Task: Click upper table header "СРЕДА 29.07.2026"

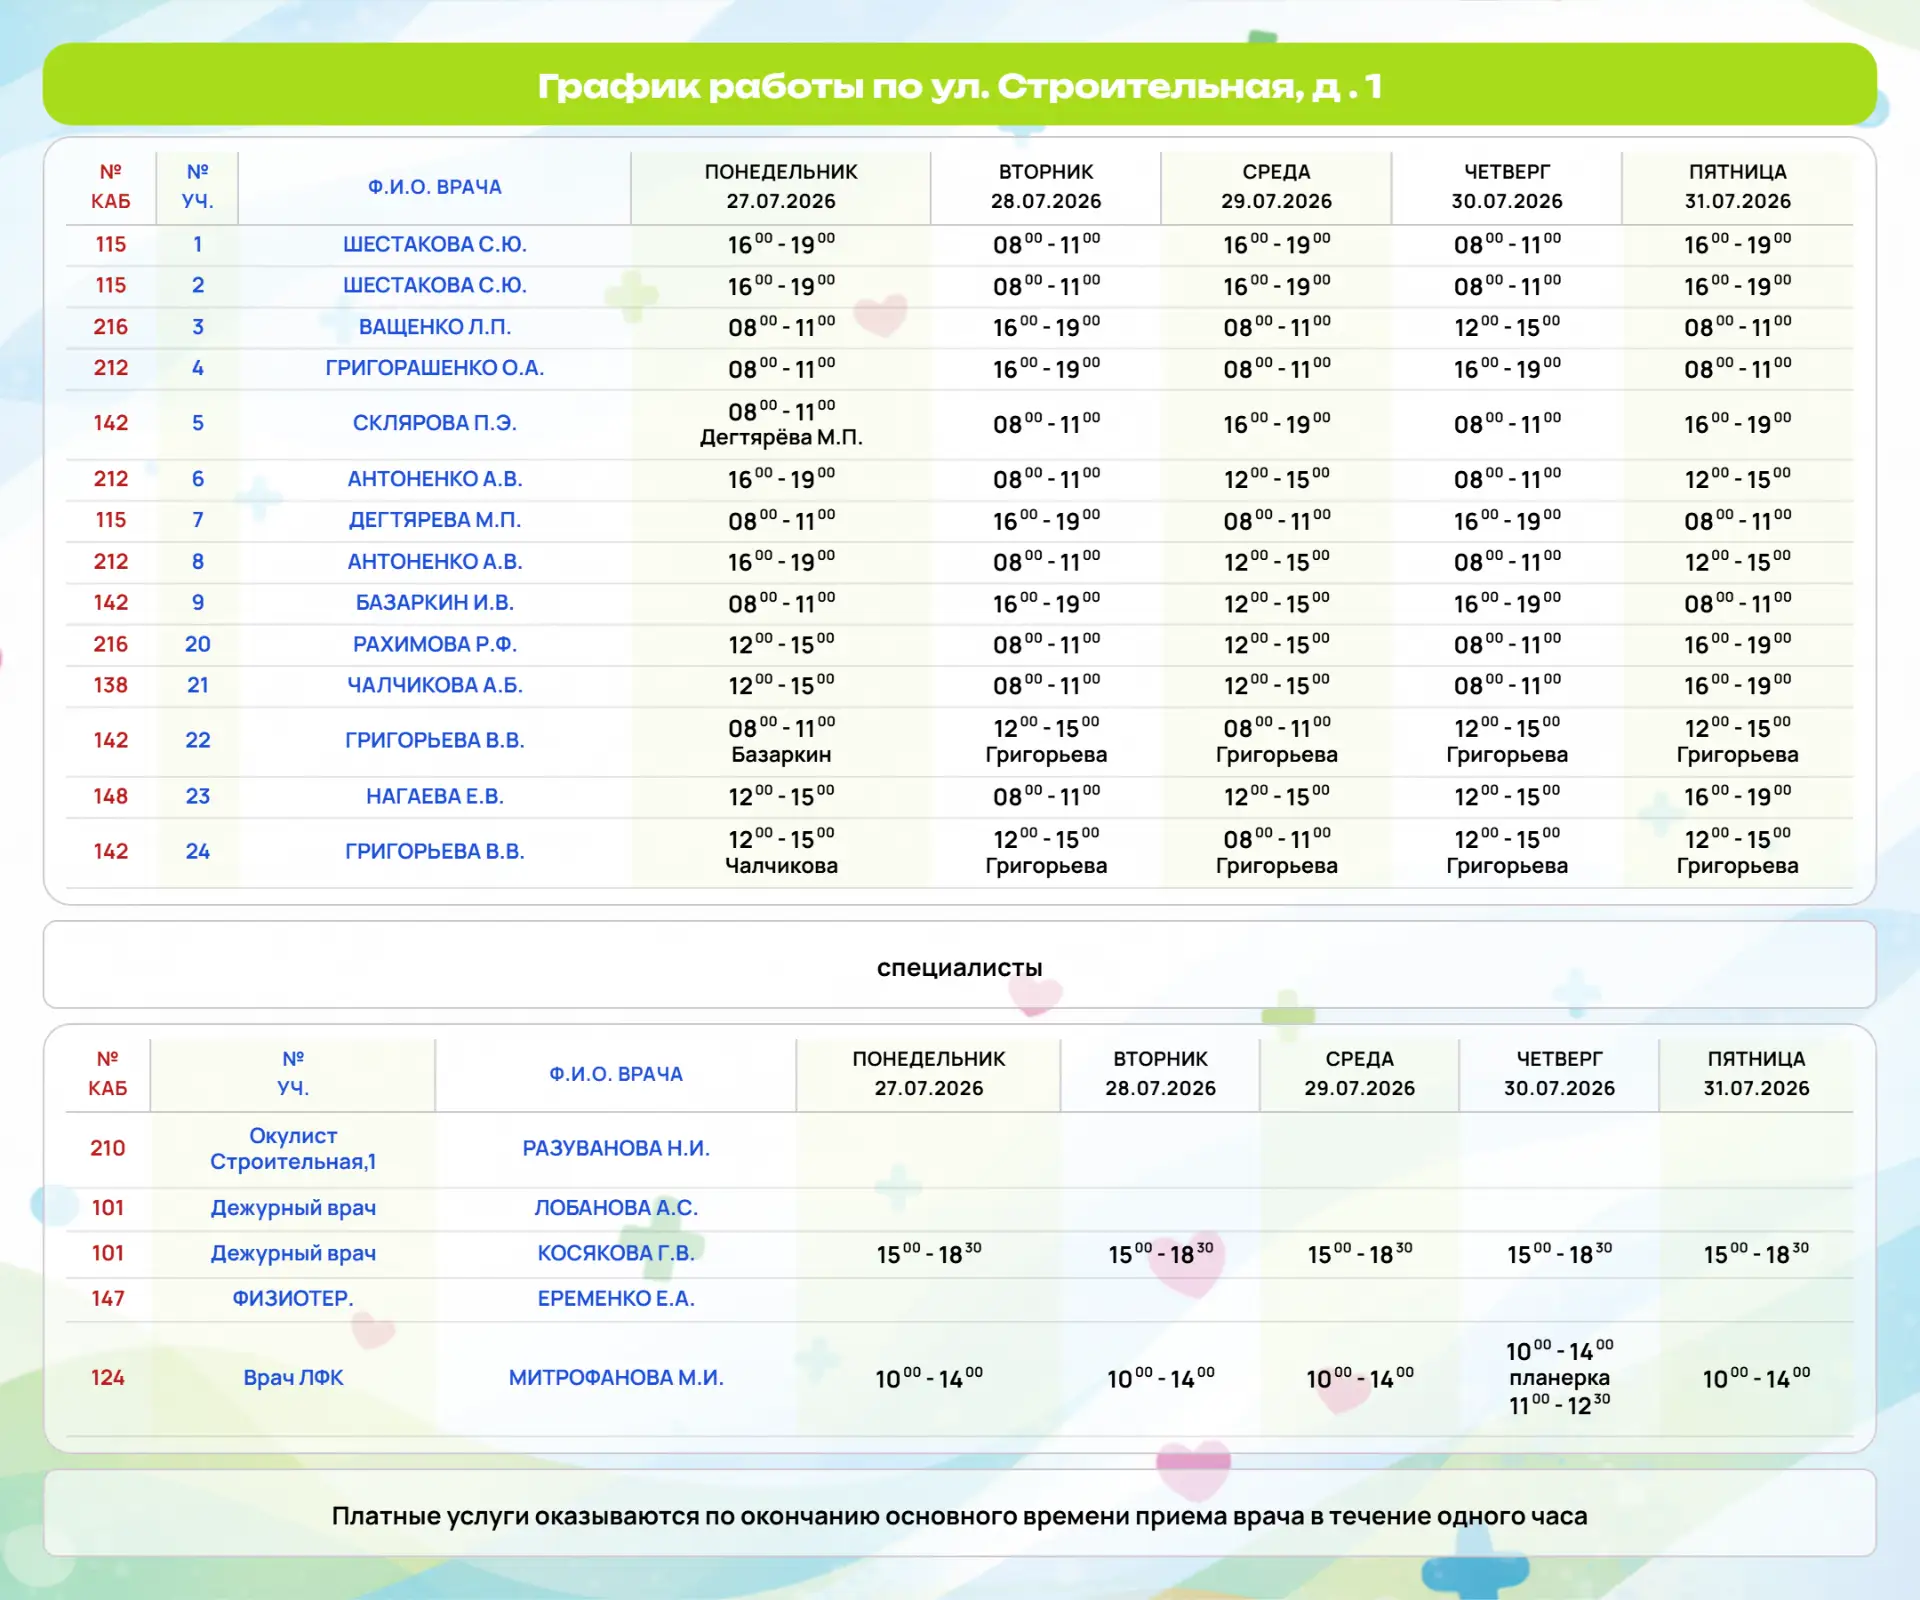Action: pos(1277,186)
